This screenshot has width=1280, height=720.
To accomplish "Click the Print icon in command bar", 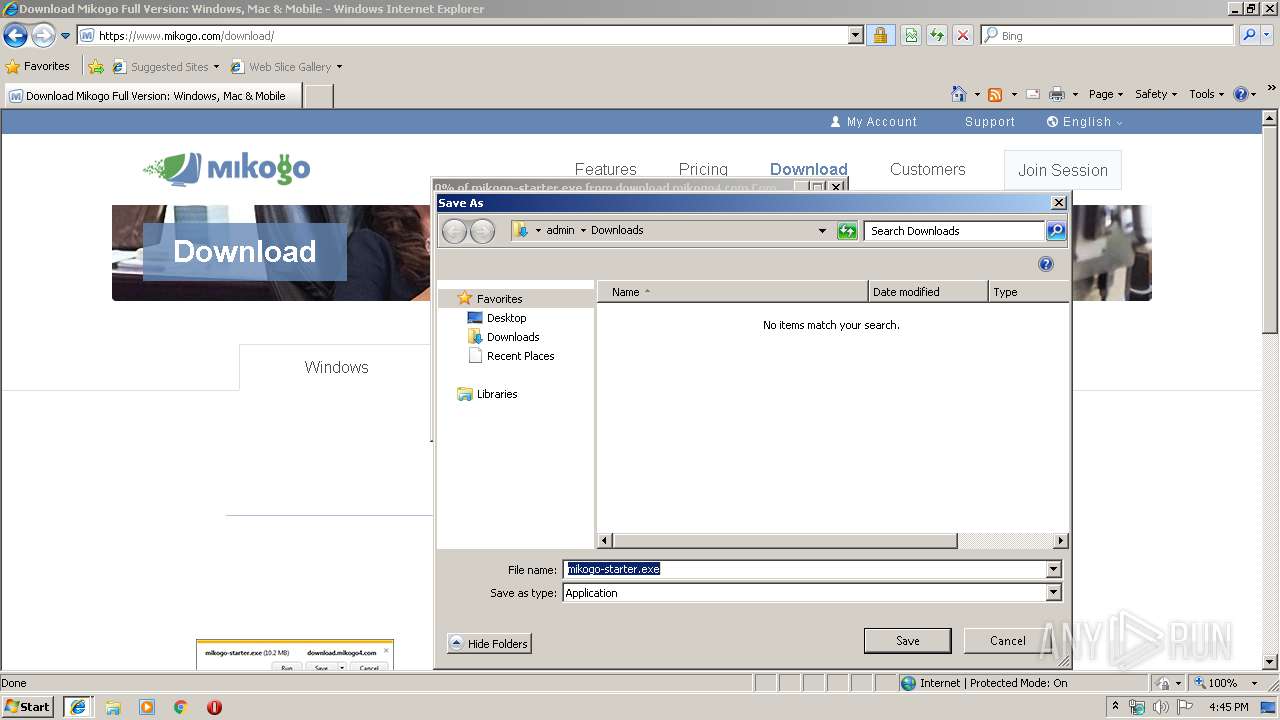I will 1056,94.
